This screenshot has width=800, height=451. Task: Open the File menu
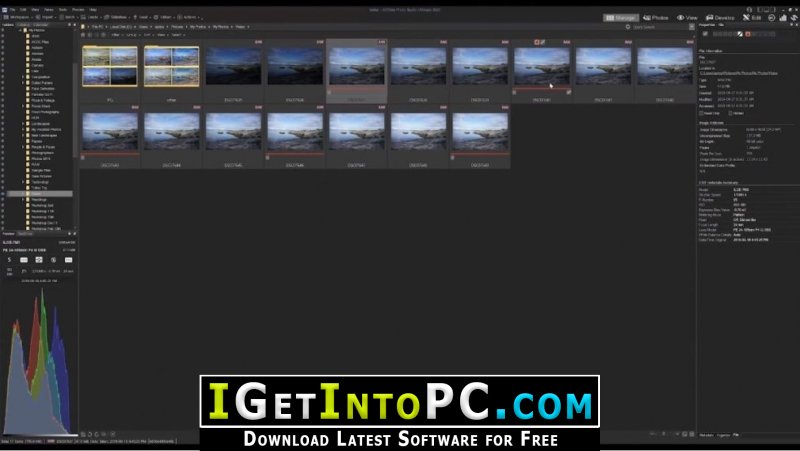12,10
